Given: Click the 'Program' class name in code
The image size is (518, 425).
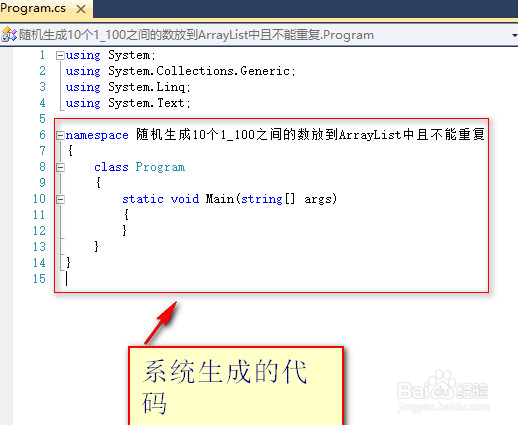Looking at the screenshot, I should [x=160, y=167].
